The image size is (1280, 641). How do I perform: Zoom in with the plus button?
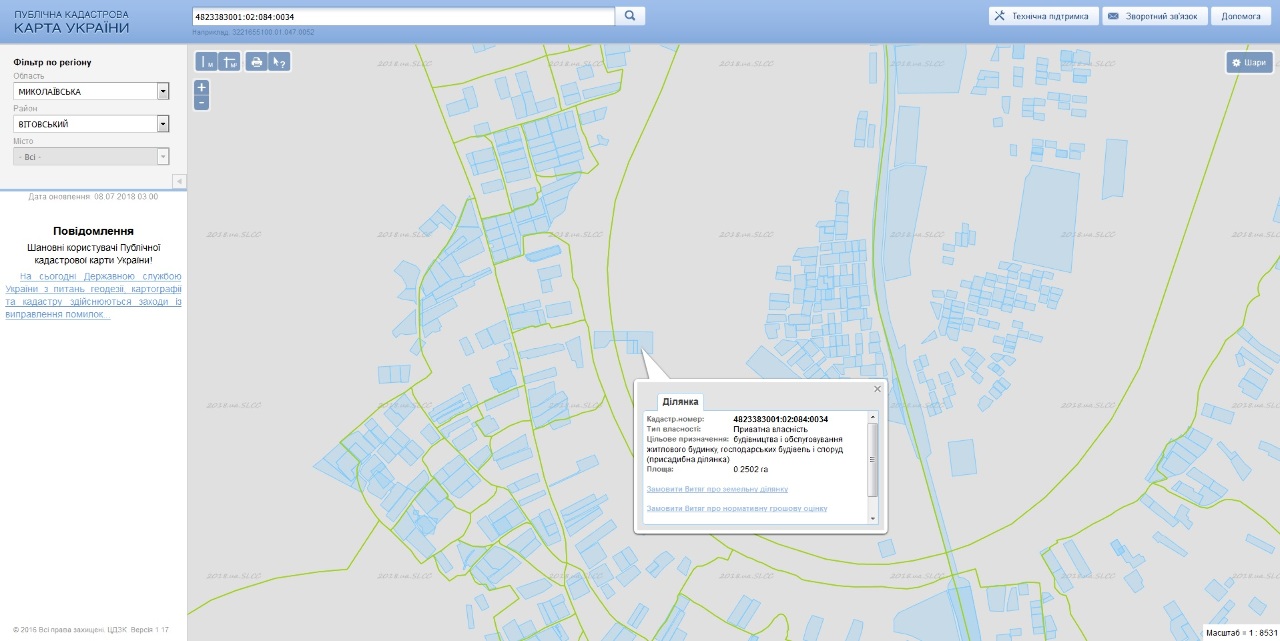[202, 87]
